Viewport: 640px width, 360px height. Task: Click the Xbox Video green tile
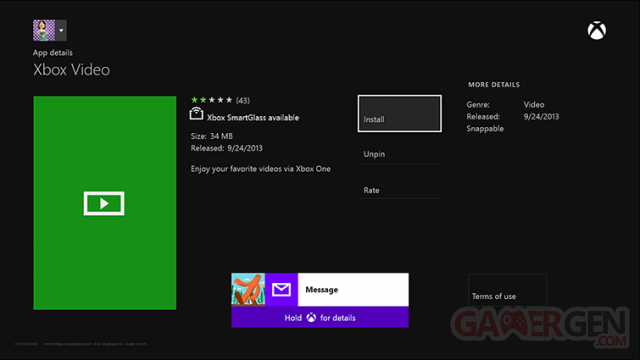(x=105, y=203)
